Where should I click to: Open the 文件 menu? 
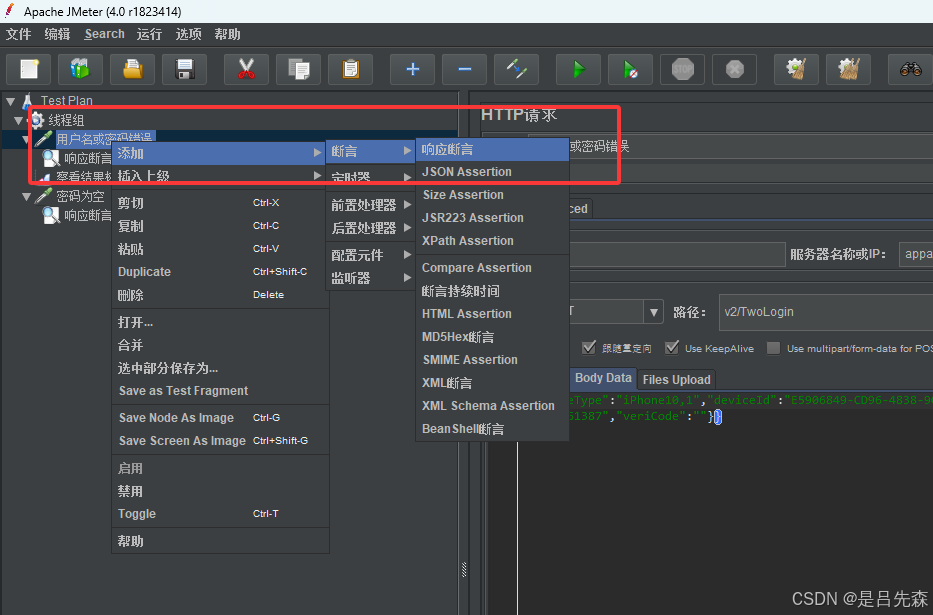18,34
